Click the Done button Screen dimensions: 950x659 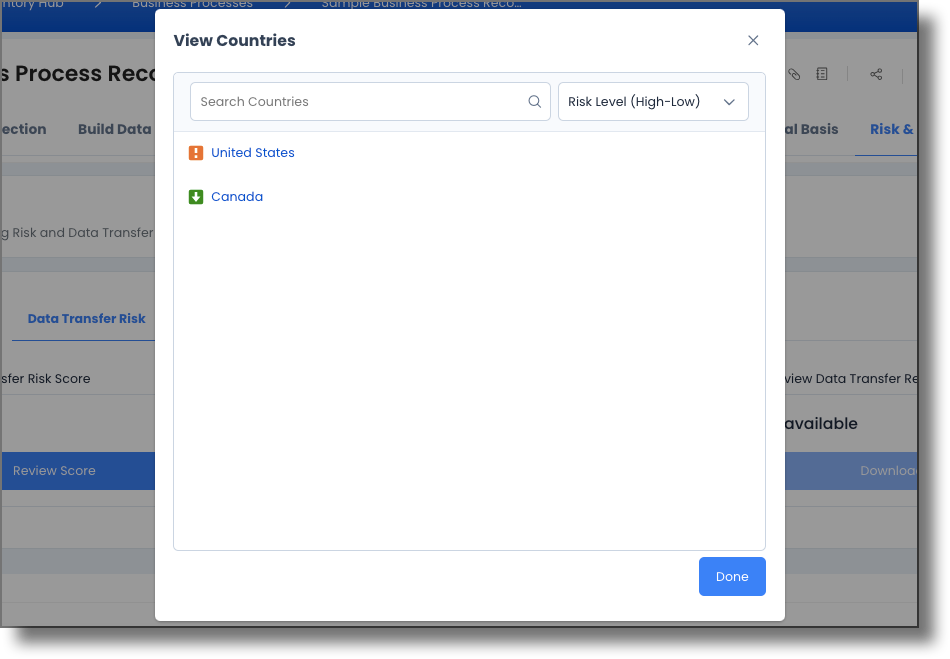click(x=732, y=576)
